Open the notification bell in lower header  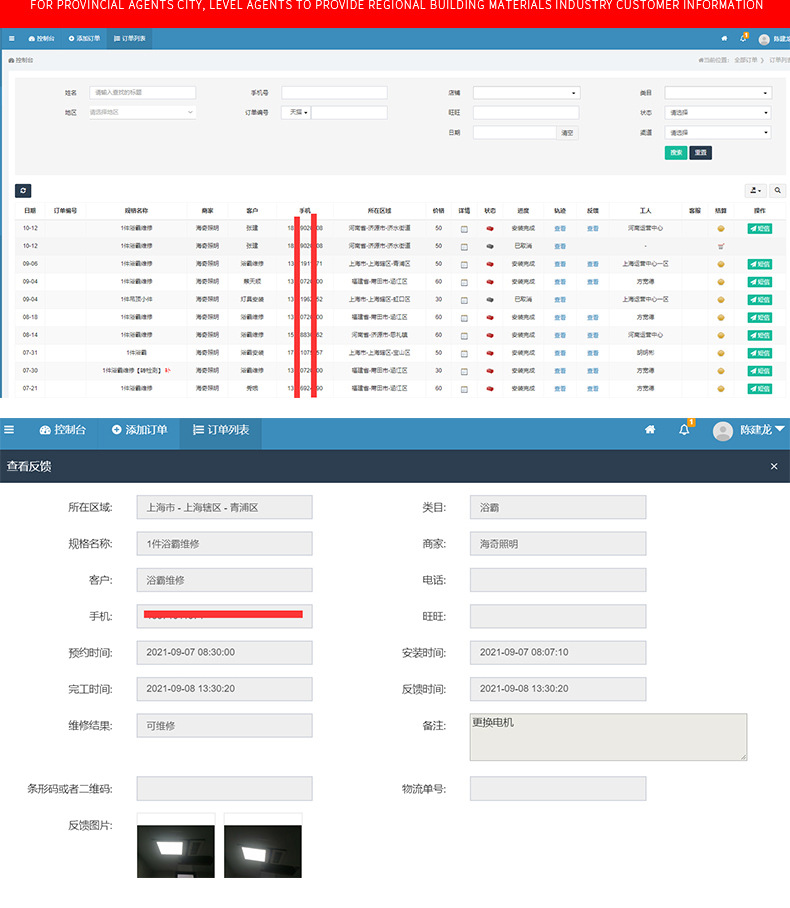coord(685,430)
